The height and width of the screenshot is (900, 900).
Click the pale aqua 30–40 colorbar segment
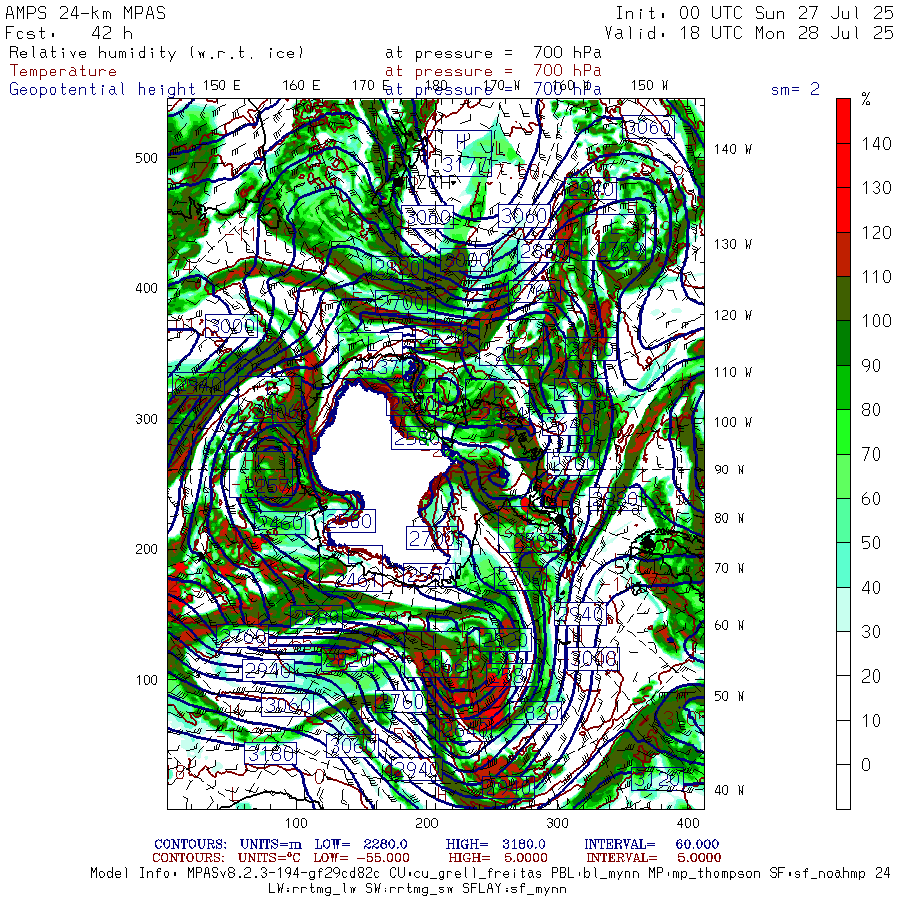click(x=843, y=610)
